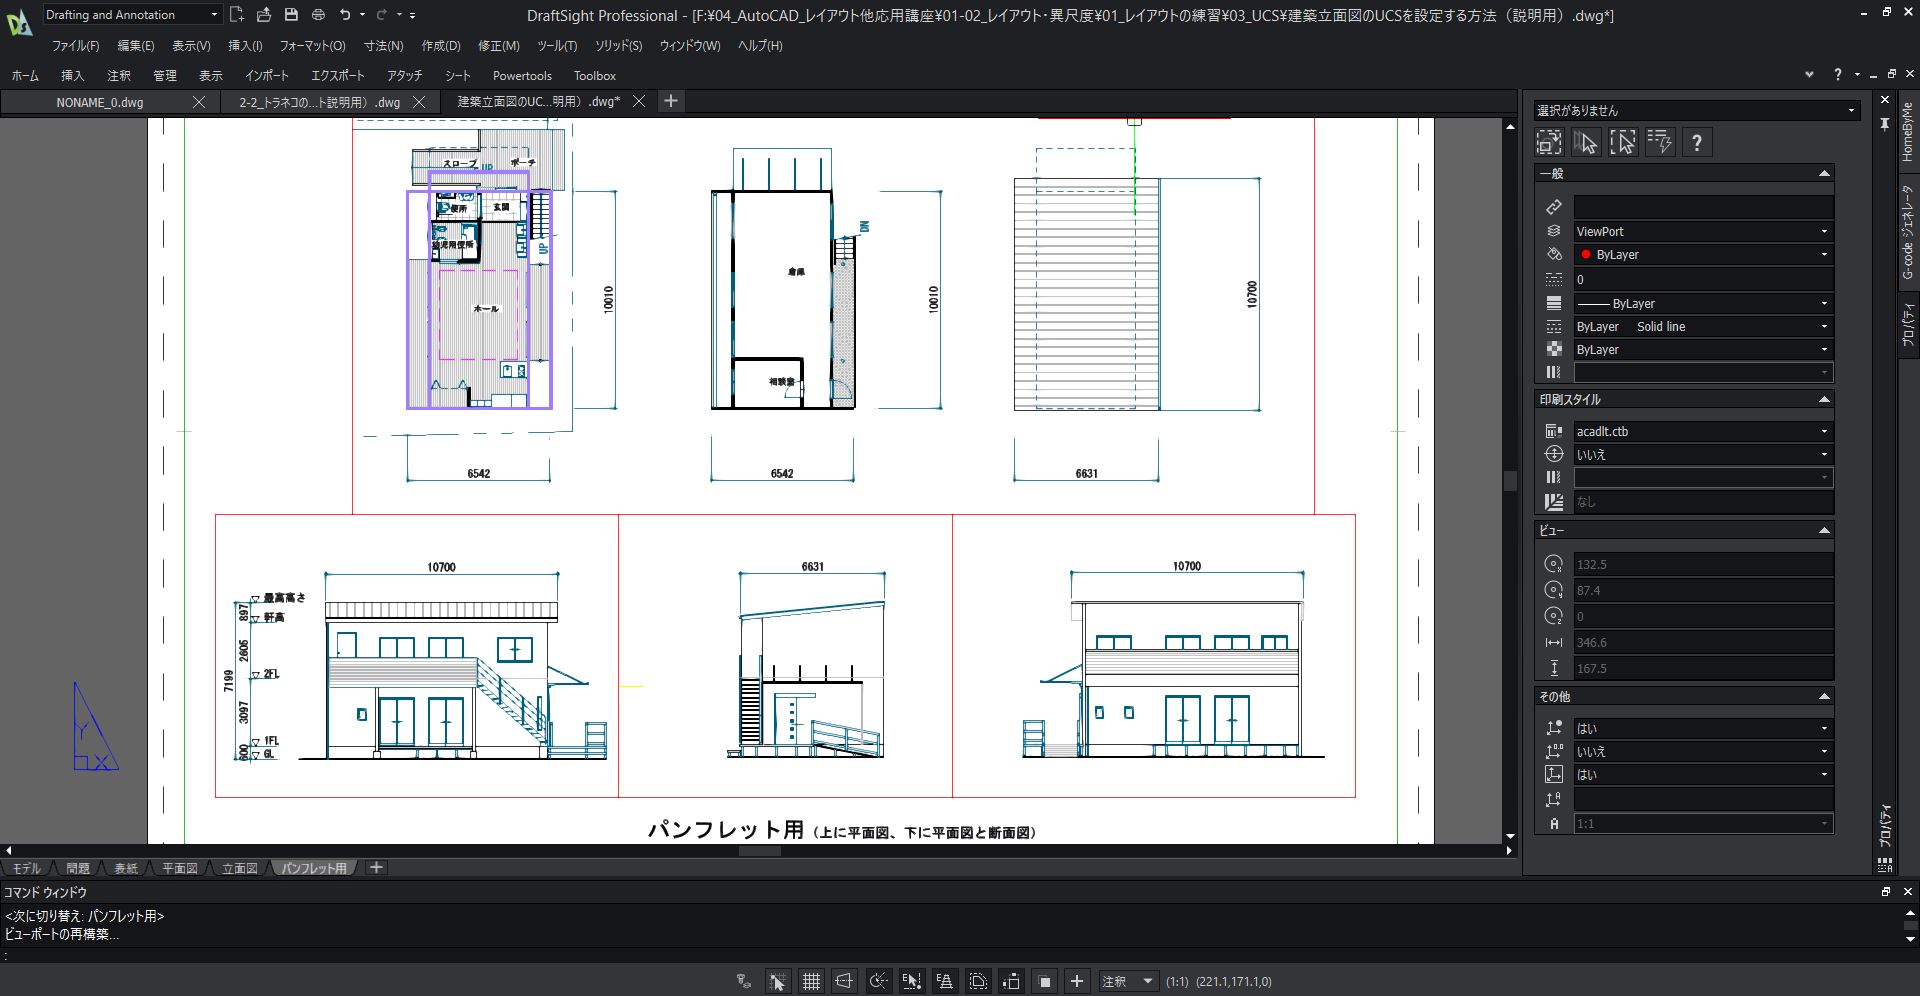Open the Drafting and Annotation workspace dropdown

click(x=214, y=15)
